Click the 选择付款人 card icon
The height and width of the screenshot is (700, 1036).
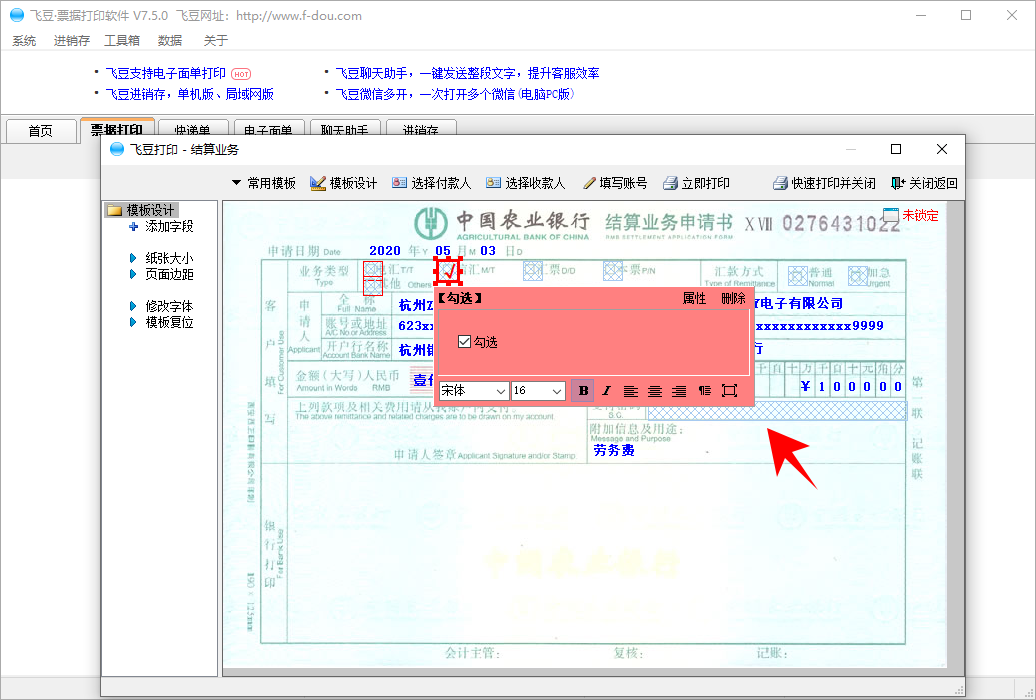coord(399,183)
